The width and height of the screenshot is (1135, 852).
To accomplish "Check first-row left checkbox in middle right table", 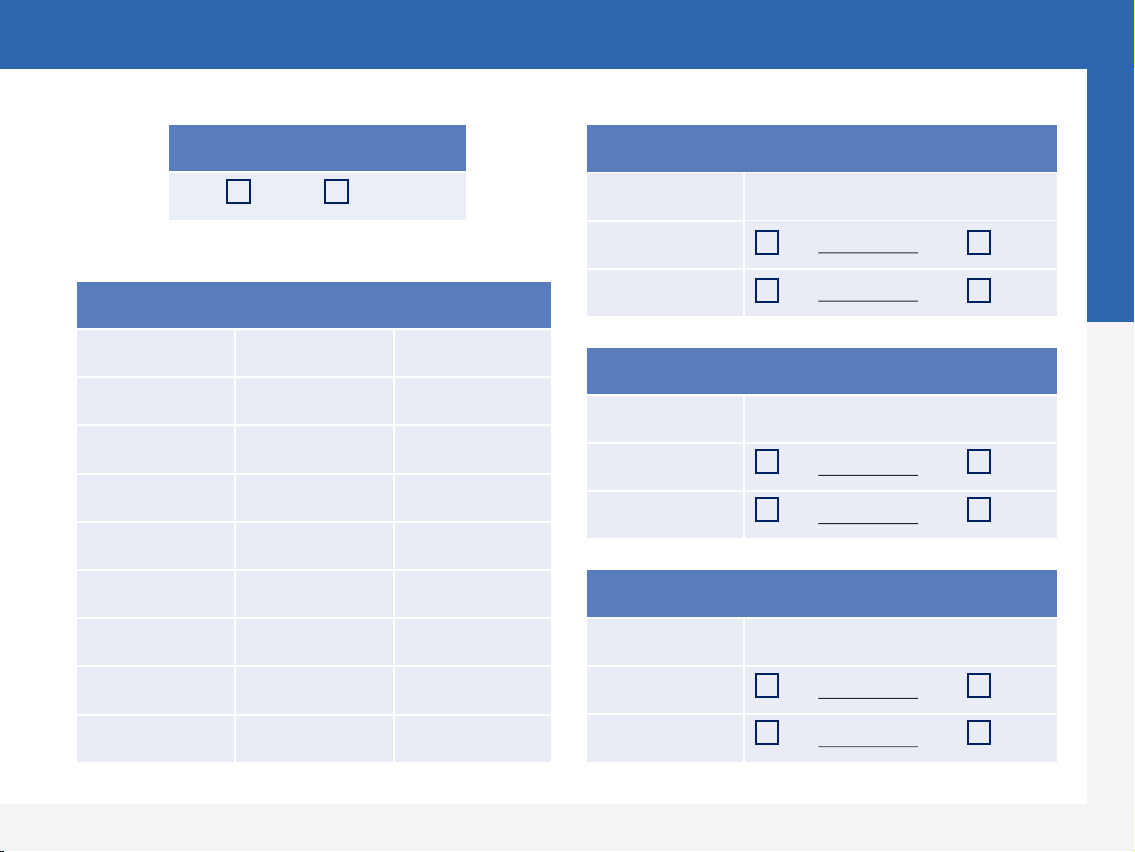I will 767,461.
